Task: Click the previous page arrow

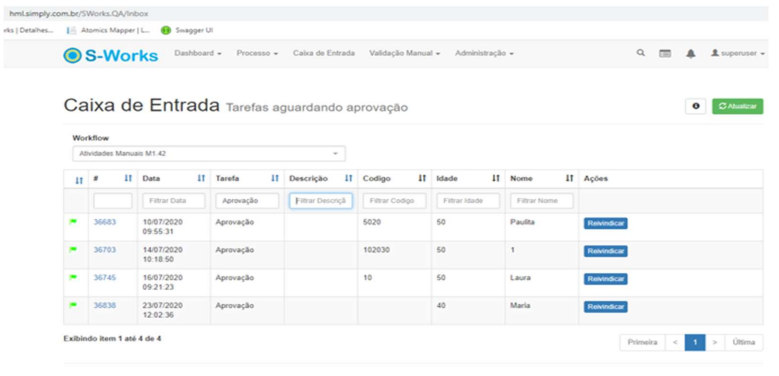Action: tap(675, 342)
